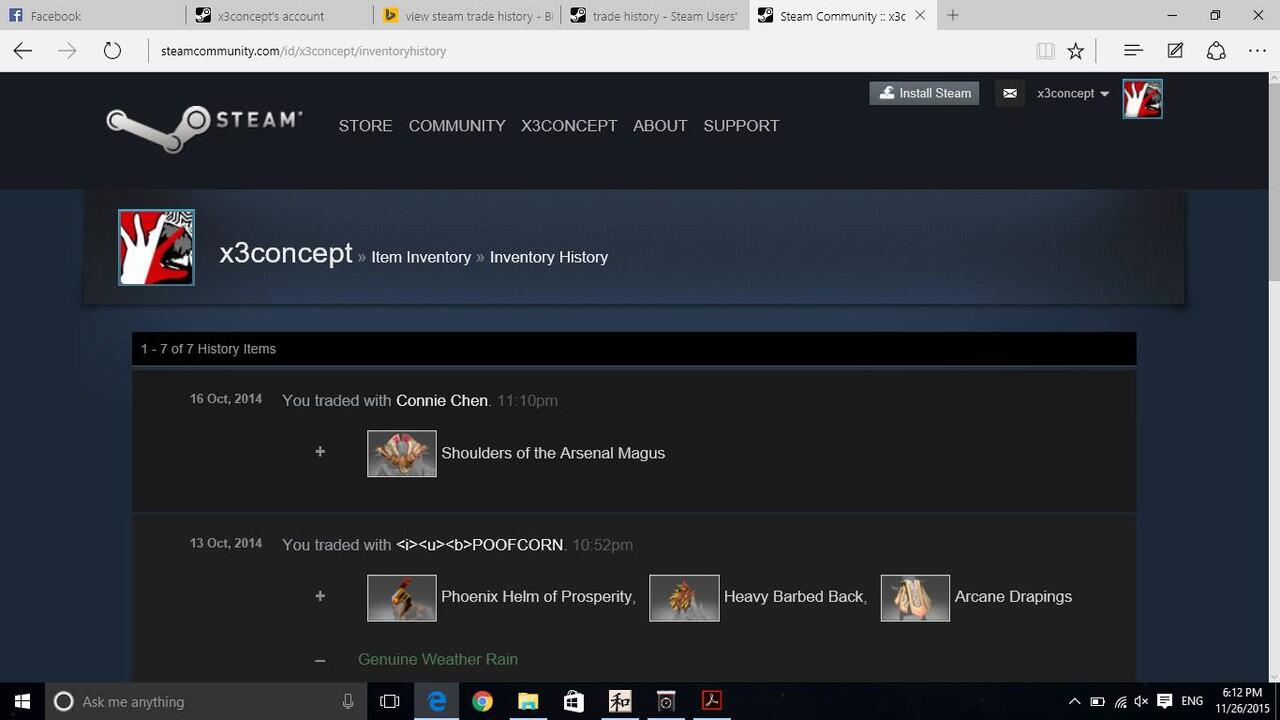Switch to x3concept's account tab
Screen dimensions: 1280x720
click(x=279, y=16)
